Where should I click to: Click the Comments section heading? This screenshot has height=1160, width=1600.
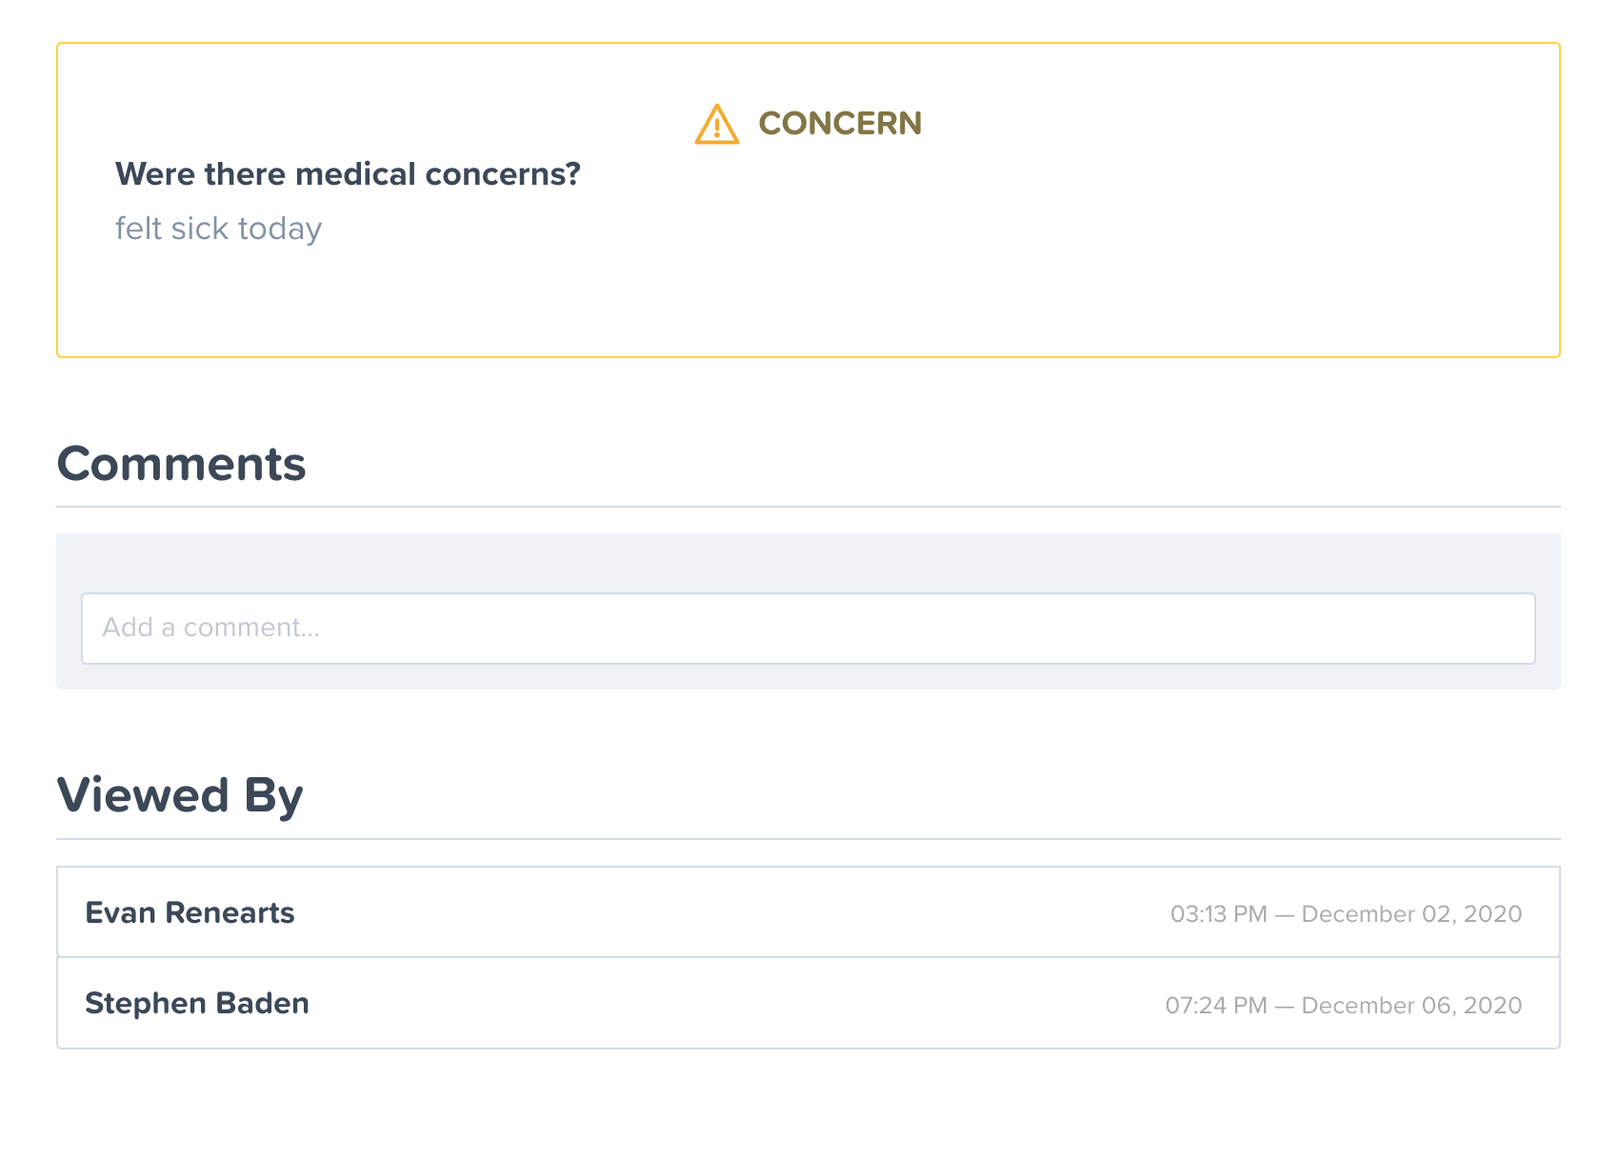pos(181,464)
